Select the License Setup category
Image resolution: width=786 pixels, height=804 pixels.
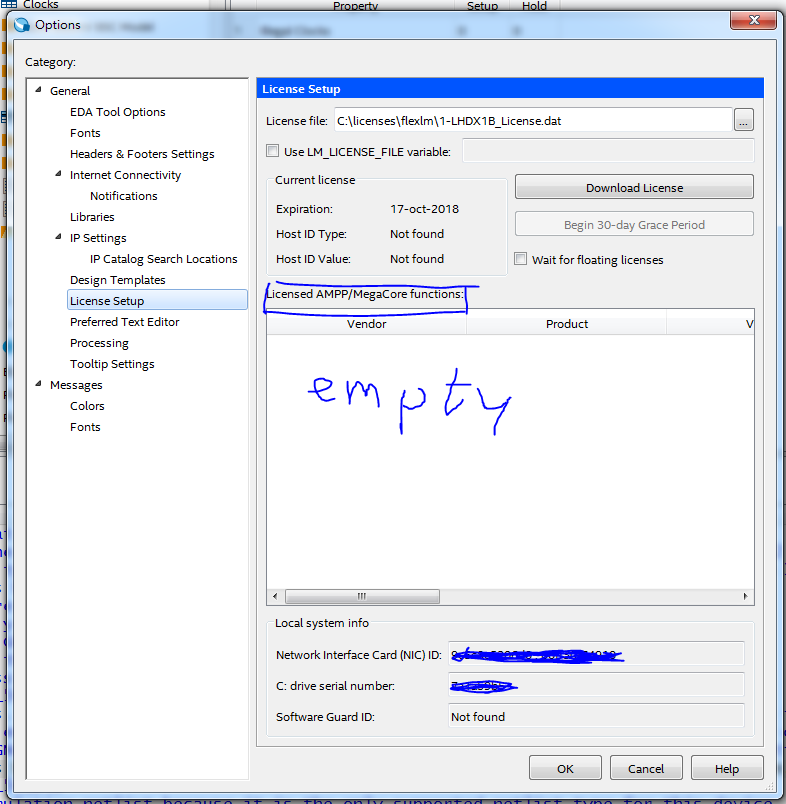tap(157, 300)
